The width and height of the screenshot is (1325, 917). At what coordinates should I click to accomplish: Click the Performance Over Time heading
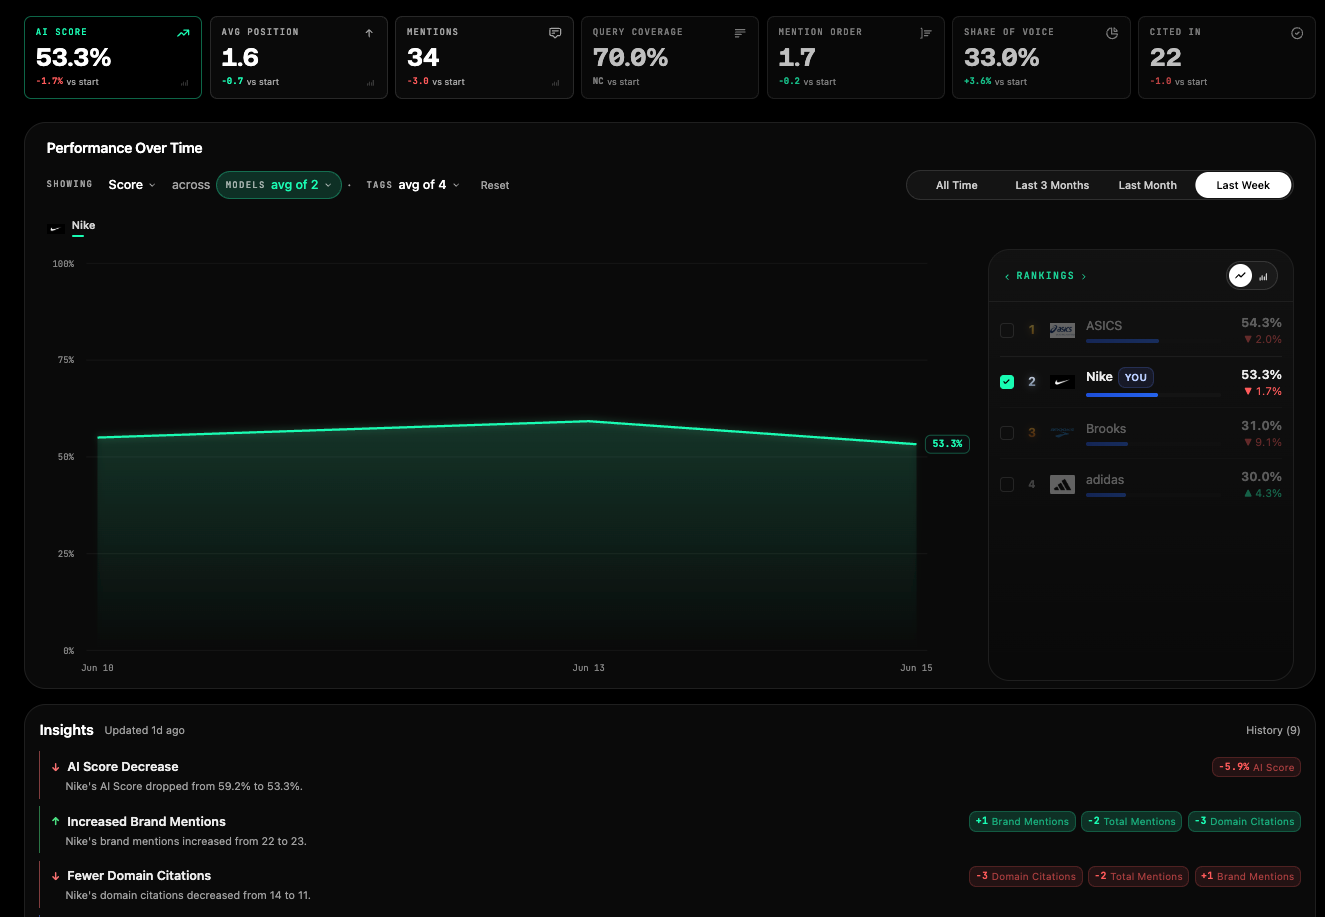point(124,148)
